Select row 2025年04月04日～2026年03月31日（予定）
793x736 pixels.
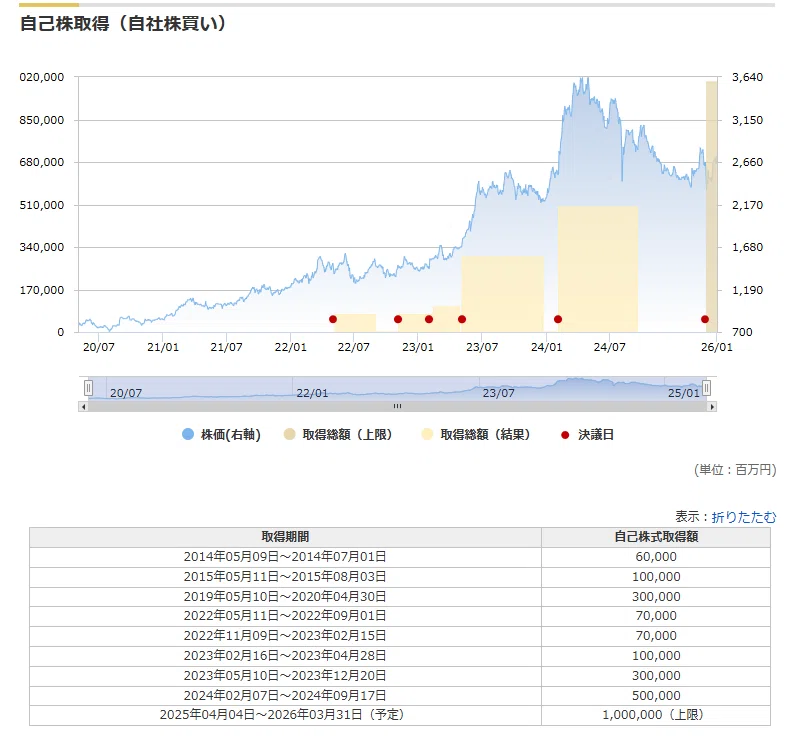pyautogui.click(x=400, y=715)
